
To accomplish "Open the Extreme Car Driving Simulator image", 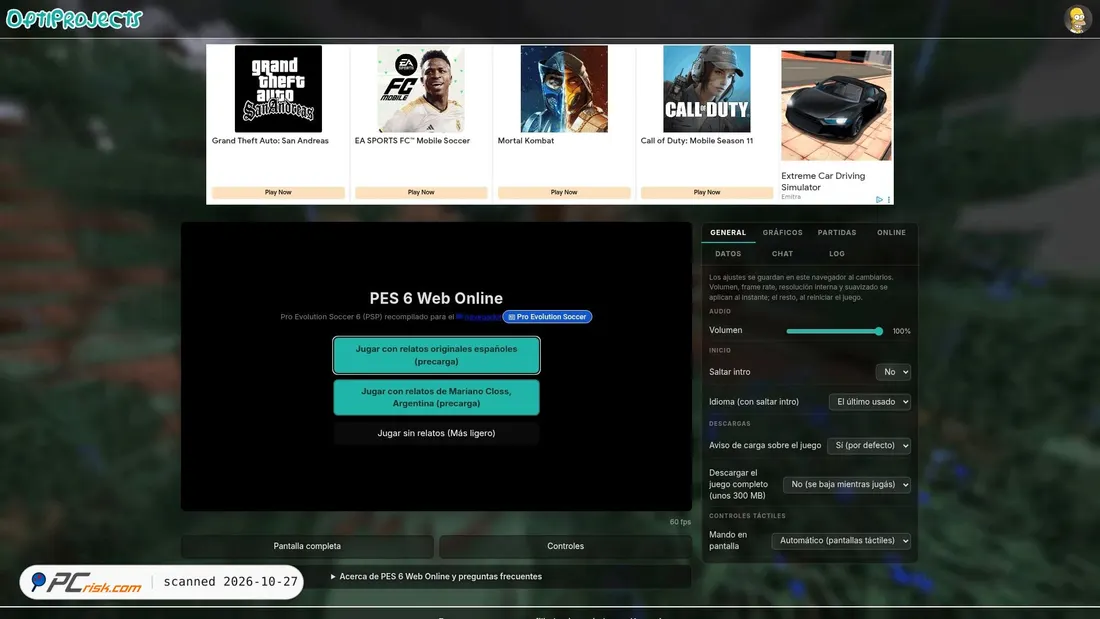I will click(836, 105).
